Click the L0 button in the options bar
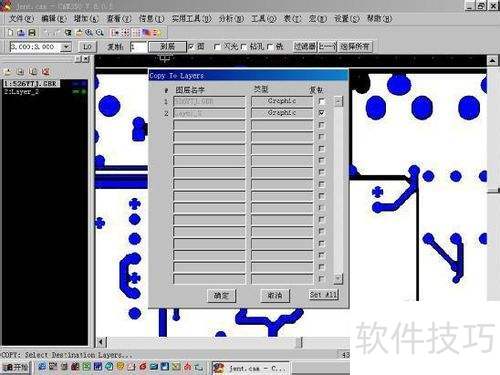Screen dimensions: 500x375 [x=87, y=47]
